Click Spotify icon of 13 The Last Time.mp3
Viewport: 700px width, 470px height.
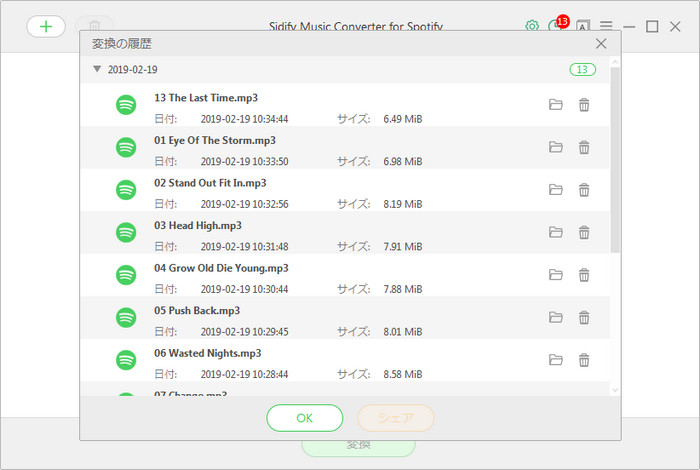coord(126,105)
